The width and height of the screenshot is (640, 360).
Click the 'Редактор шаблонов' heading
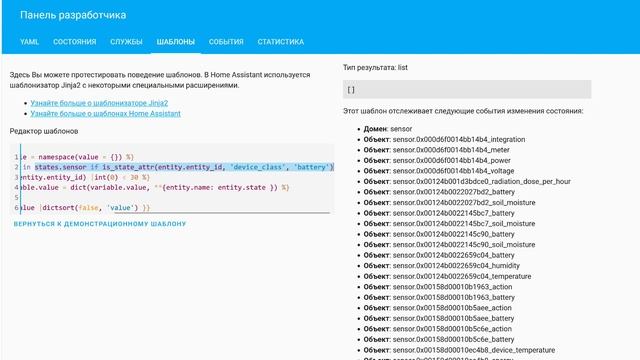(x=44, y=131)
